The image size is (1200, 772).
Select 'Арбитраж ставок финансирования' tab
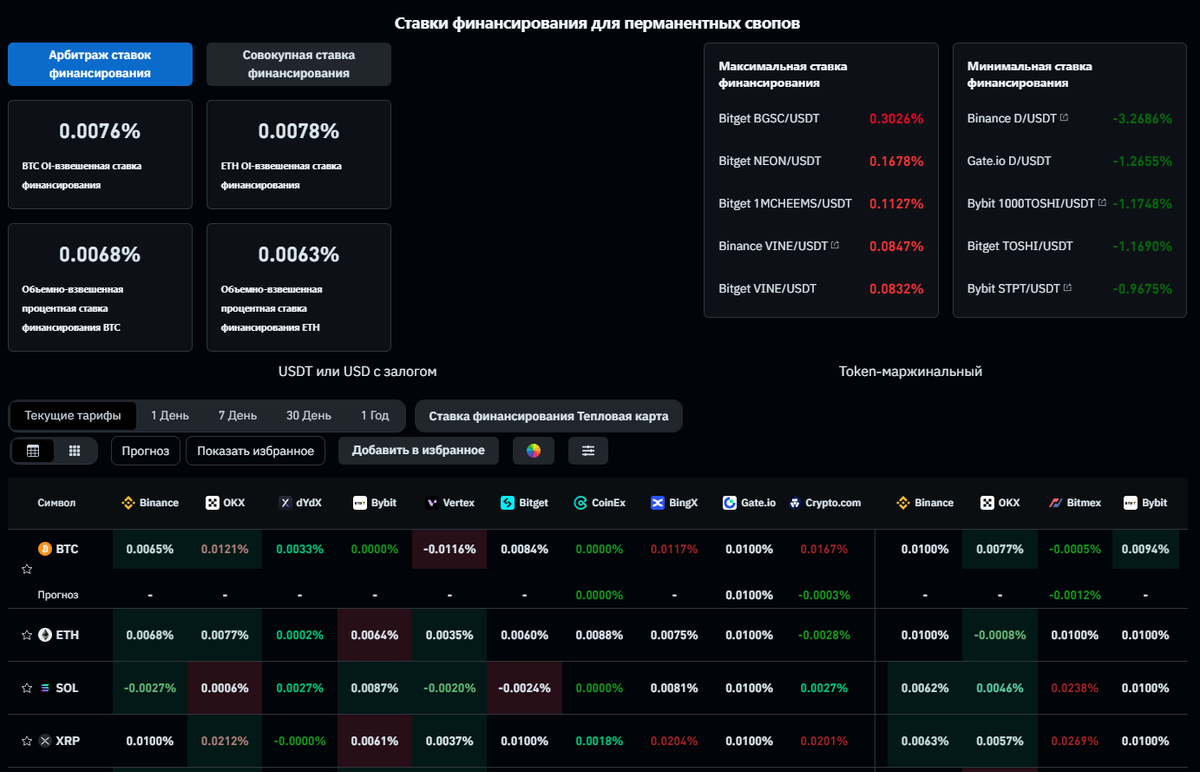pos(100,64)
